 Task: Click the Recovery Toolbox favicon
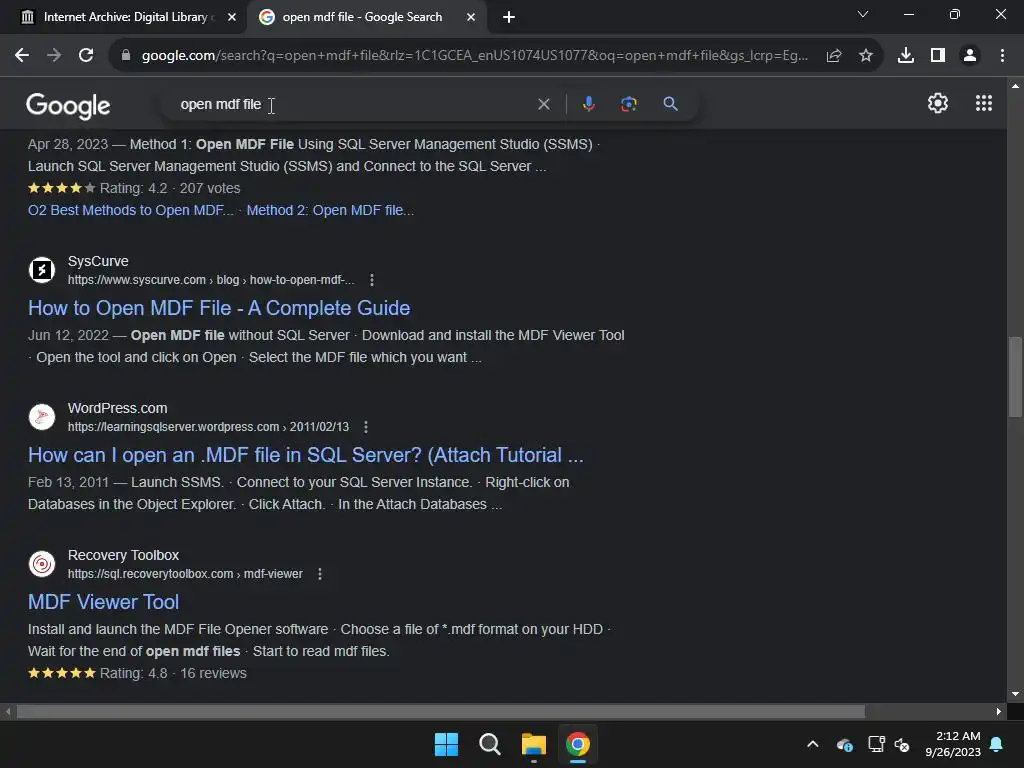click(42, 564)
